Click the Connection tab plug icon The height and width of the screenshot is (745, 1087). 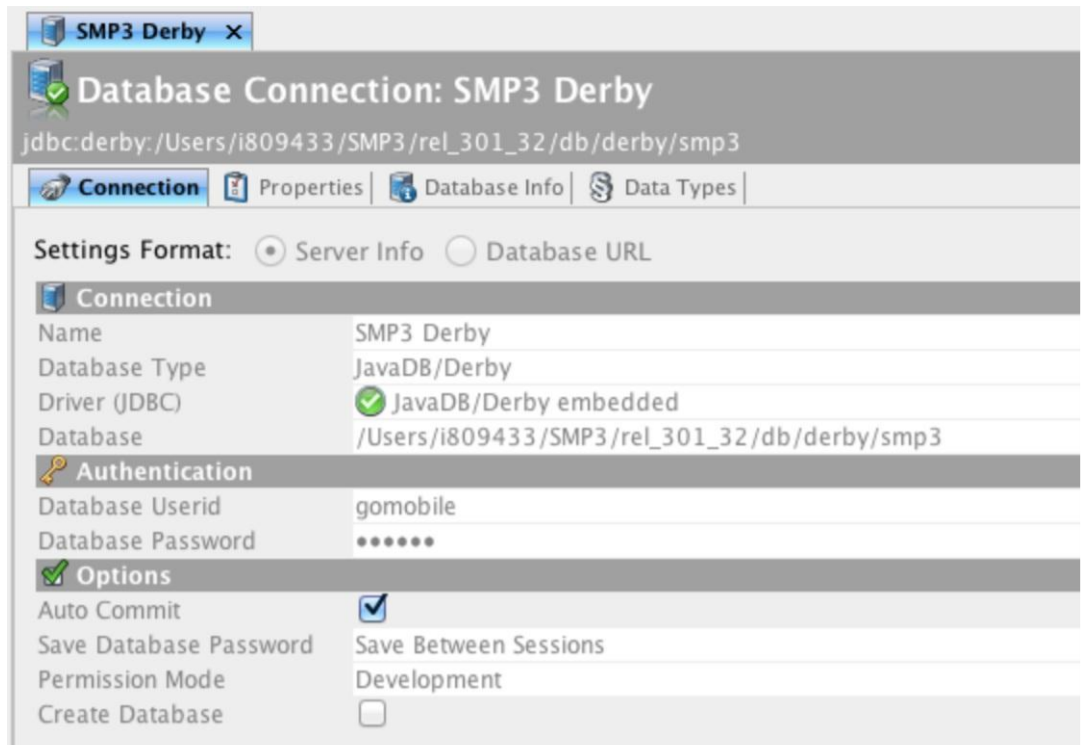click(55, 188)
